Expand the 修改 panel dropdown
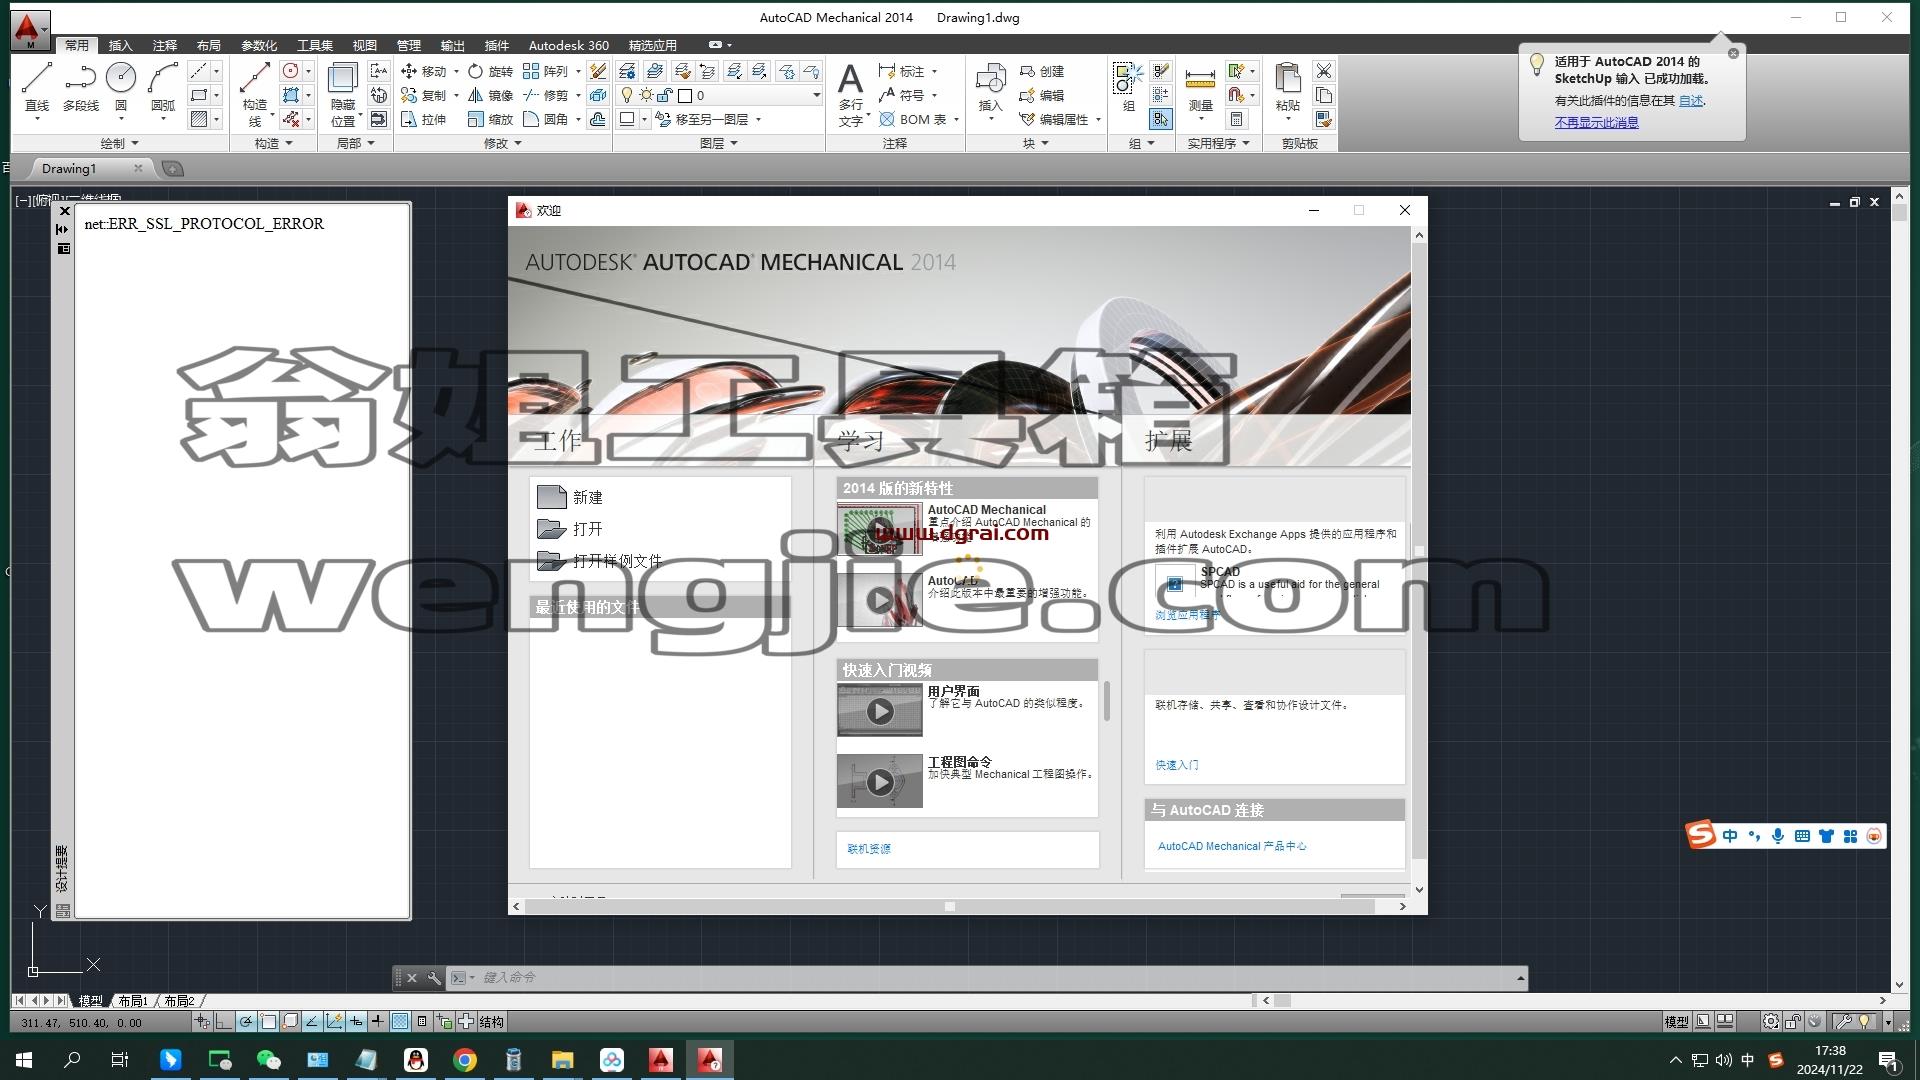 click(x=503, y=143)
